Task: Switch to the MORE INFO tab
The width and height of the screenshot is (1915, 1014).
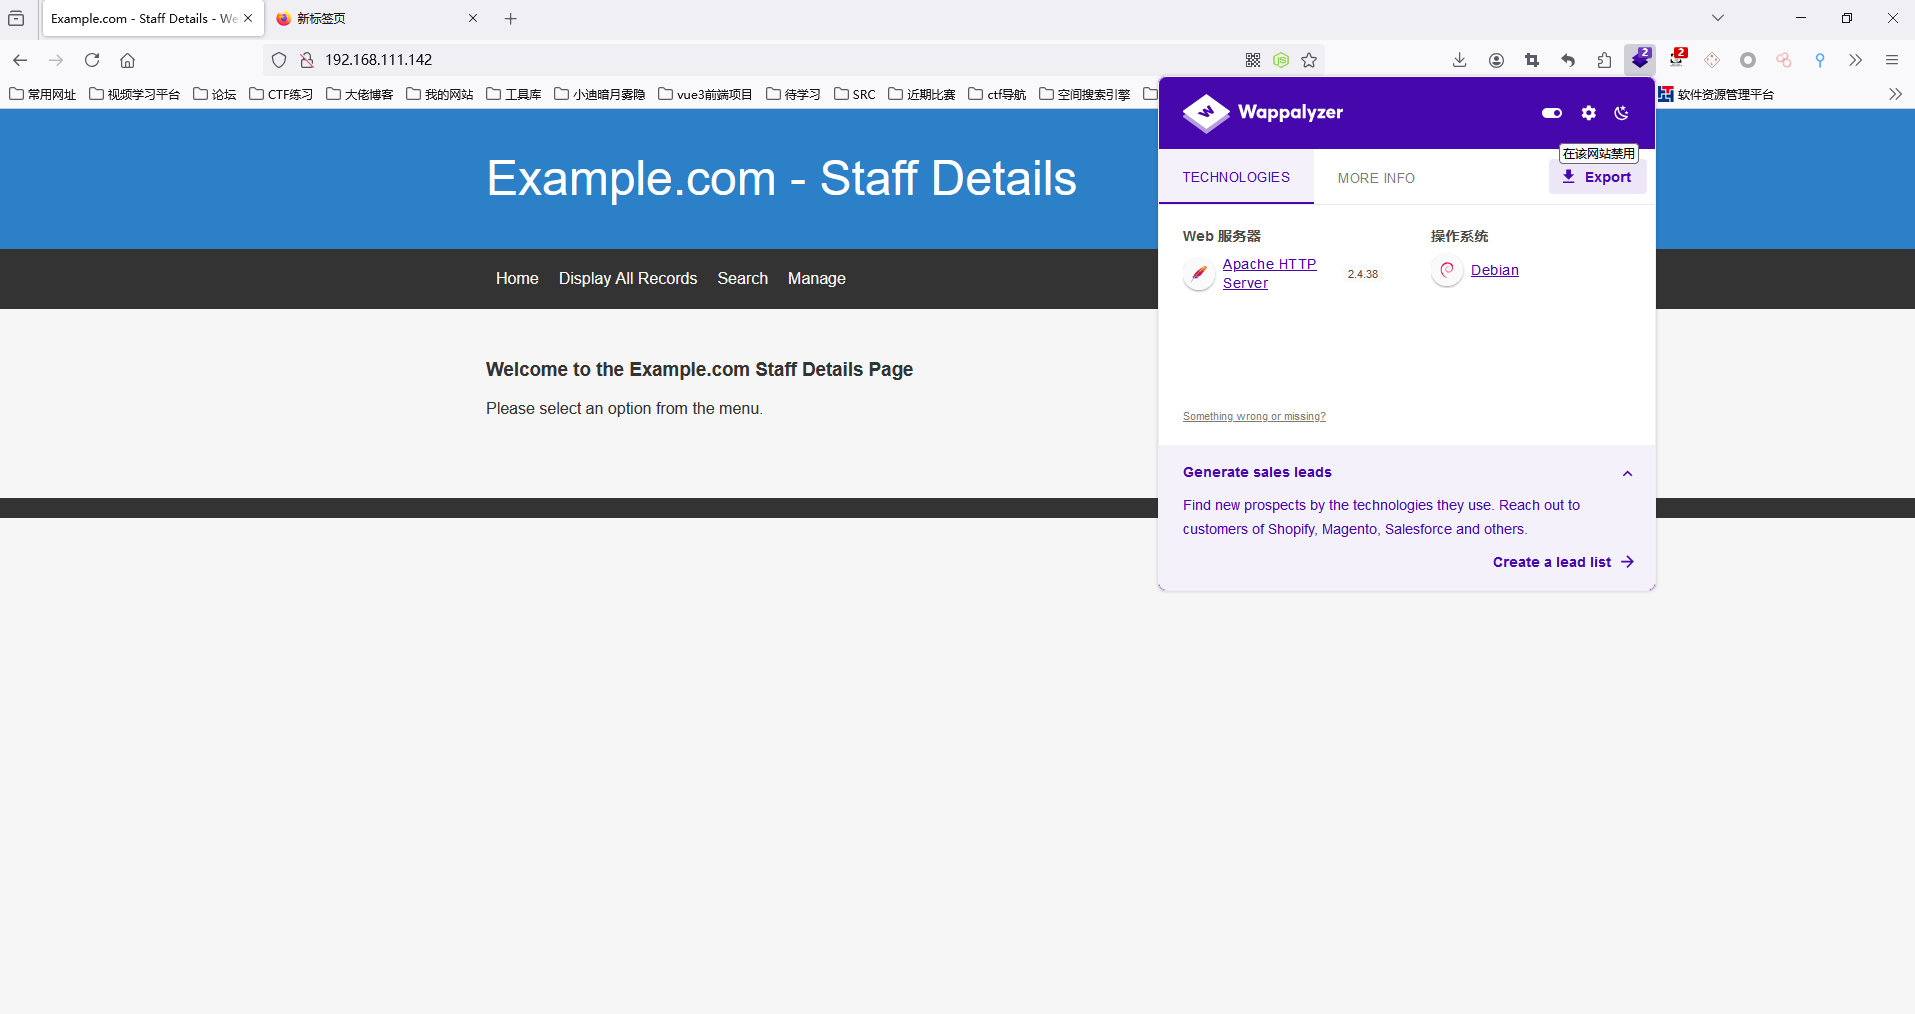Action: click(1376, 178)
